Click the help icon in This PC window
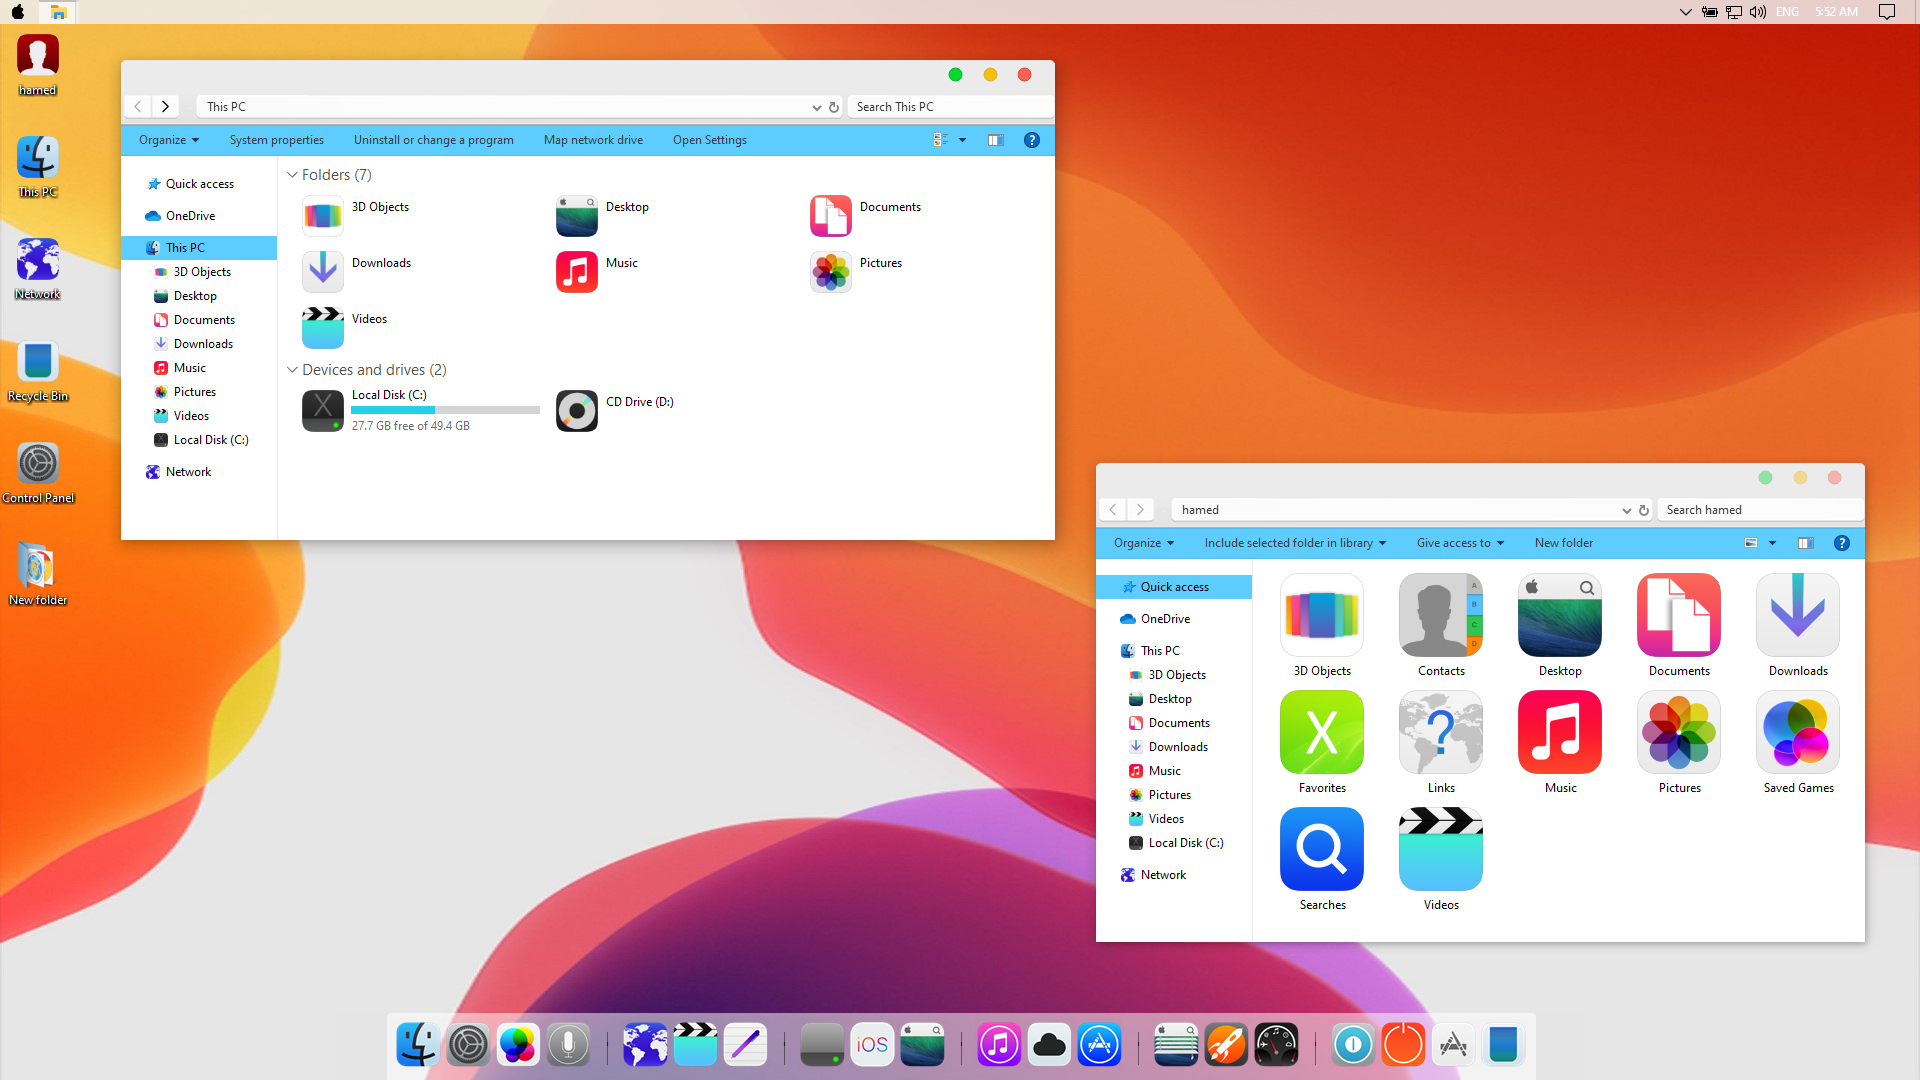This screenshot has width=1920, height=1080. 1032,140
